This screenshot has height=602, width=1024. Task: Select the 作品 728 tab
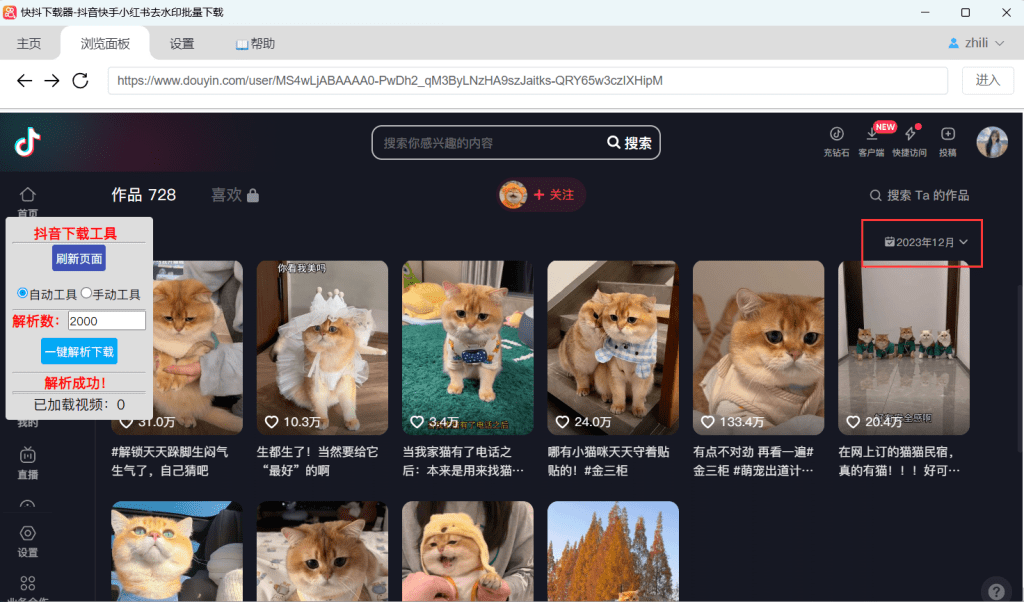click(144, 195)
